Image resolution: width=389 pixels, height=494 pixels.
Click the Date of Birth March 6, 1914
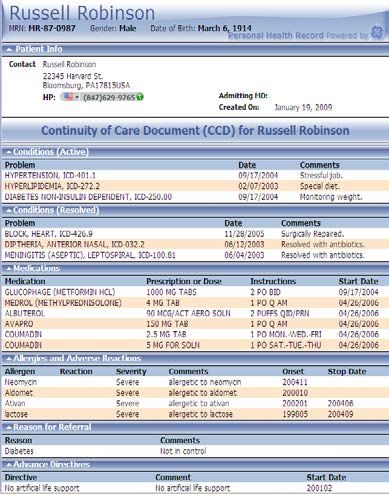224,28
